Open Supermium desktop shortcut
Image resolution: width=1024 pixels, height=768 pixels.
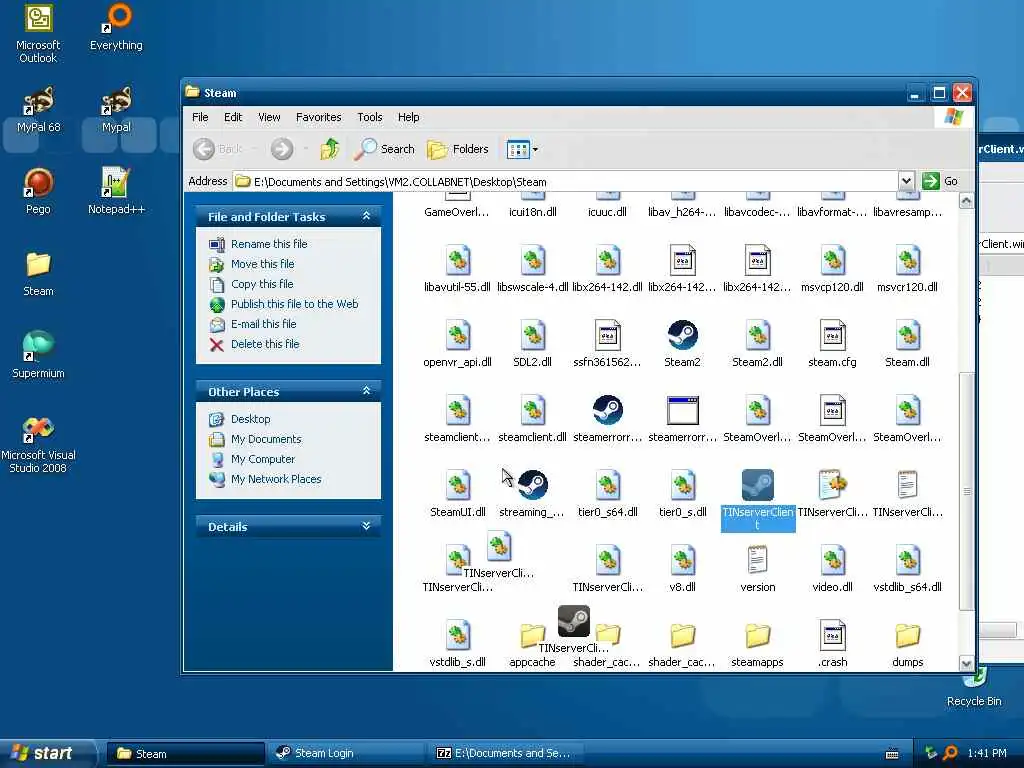[38, 355]
